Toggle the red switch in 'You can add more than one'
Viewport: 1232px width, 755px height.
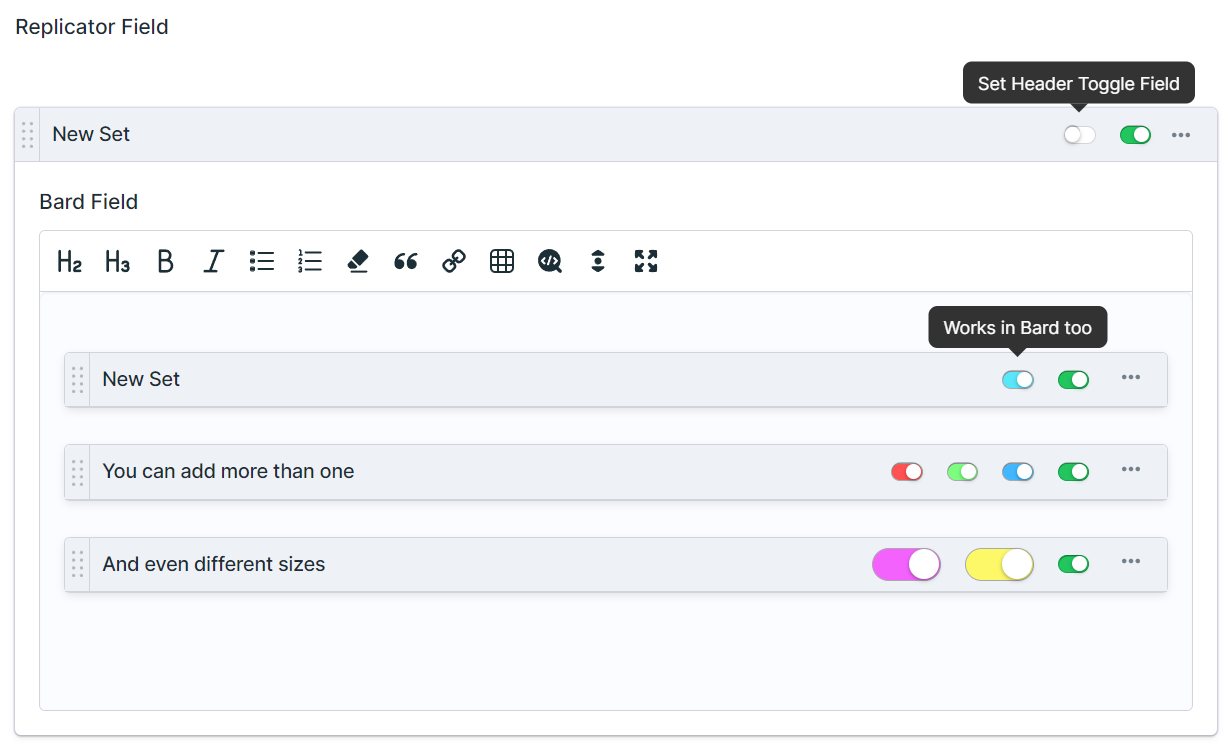pos(907,472)
